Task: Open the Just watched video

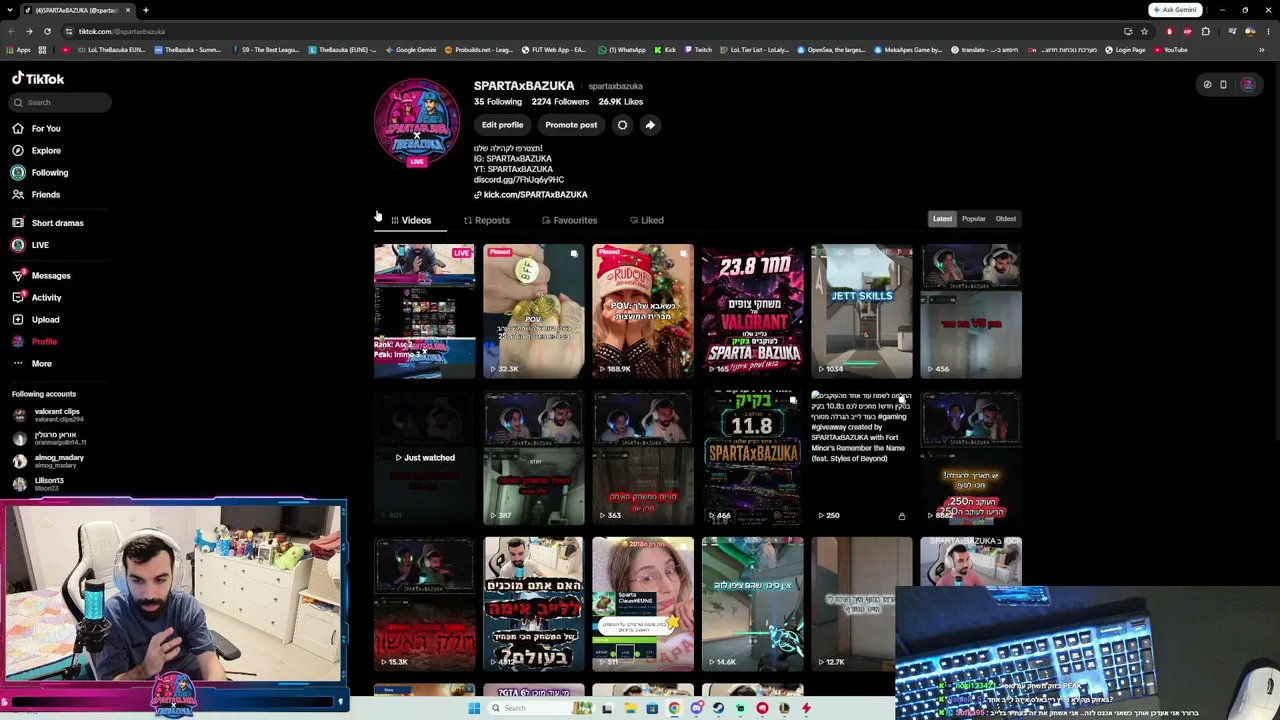Action: pyautogui.click(x=424, y=458)
